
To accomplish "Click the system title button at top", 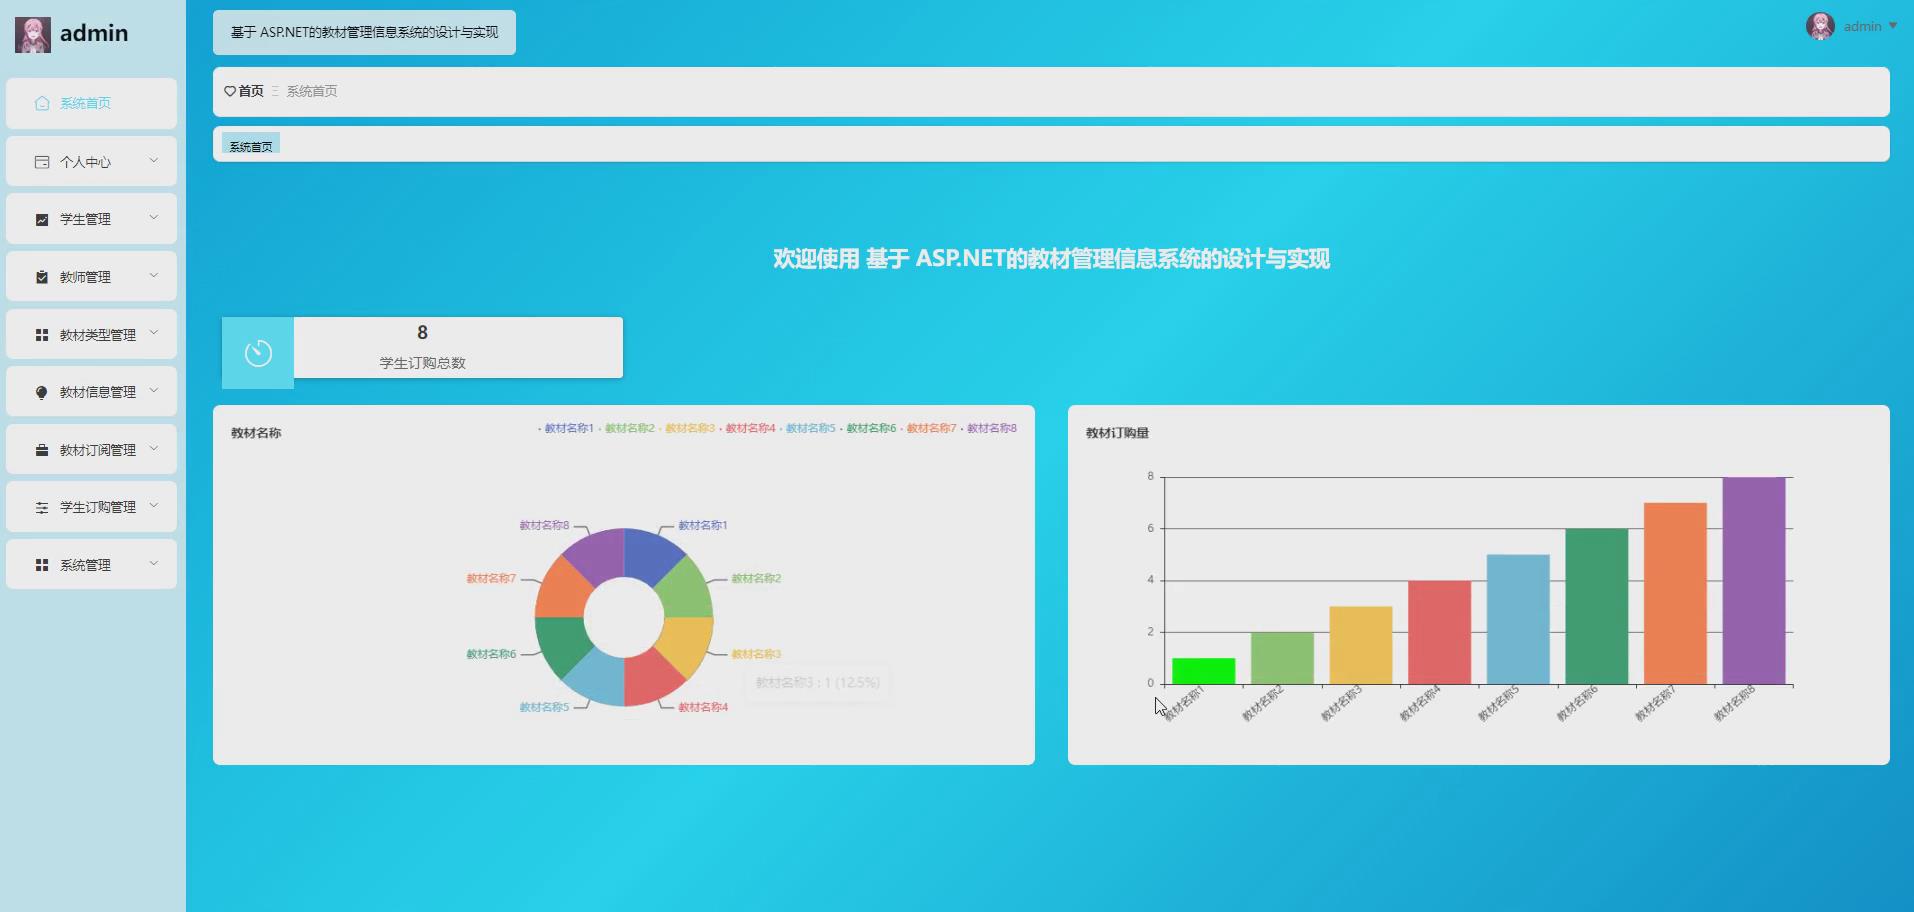I will point(364,32).
